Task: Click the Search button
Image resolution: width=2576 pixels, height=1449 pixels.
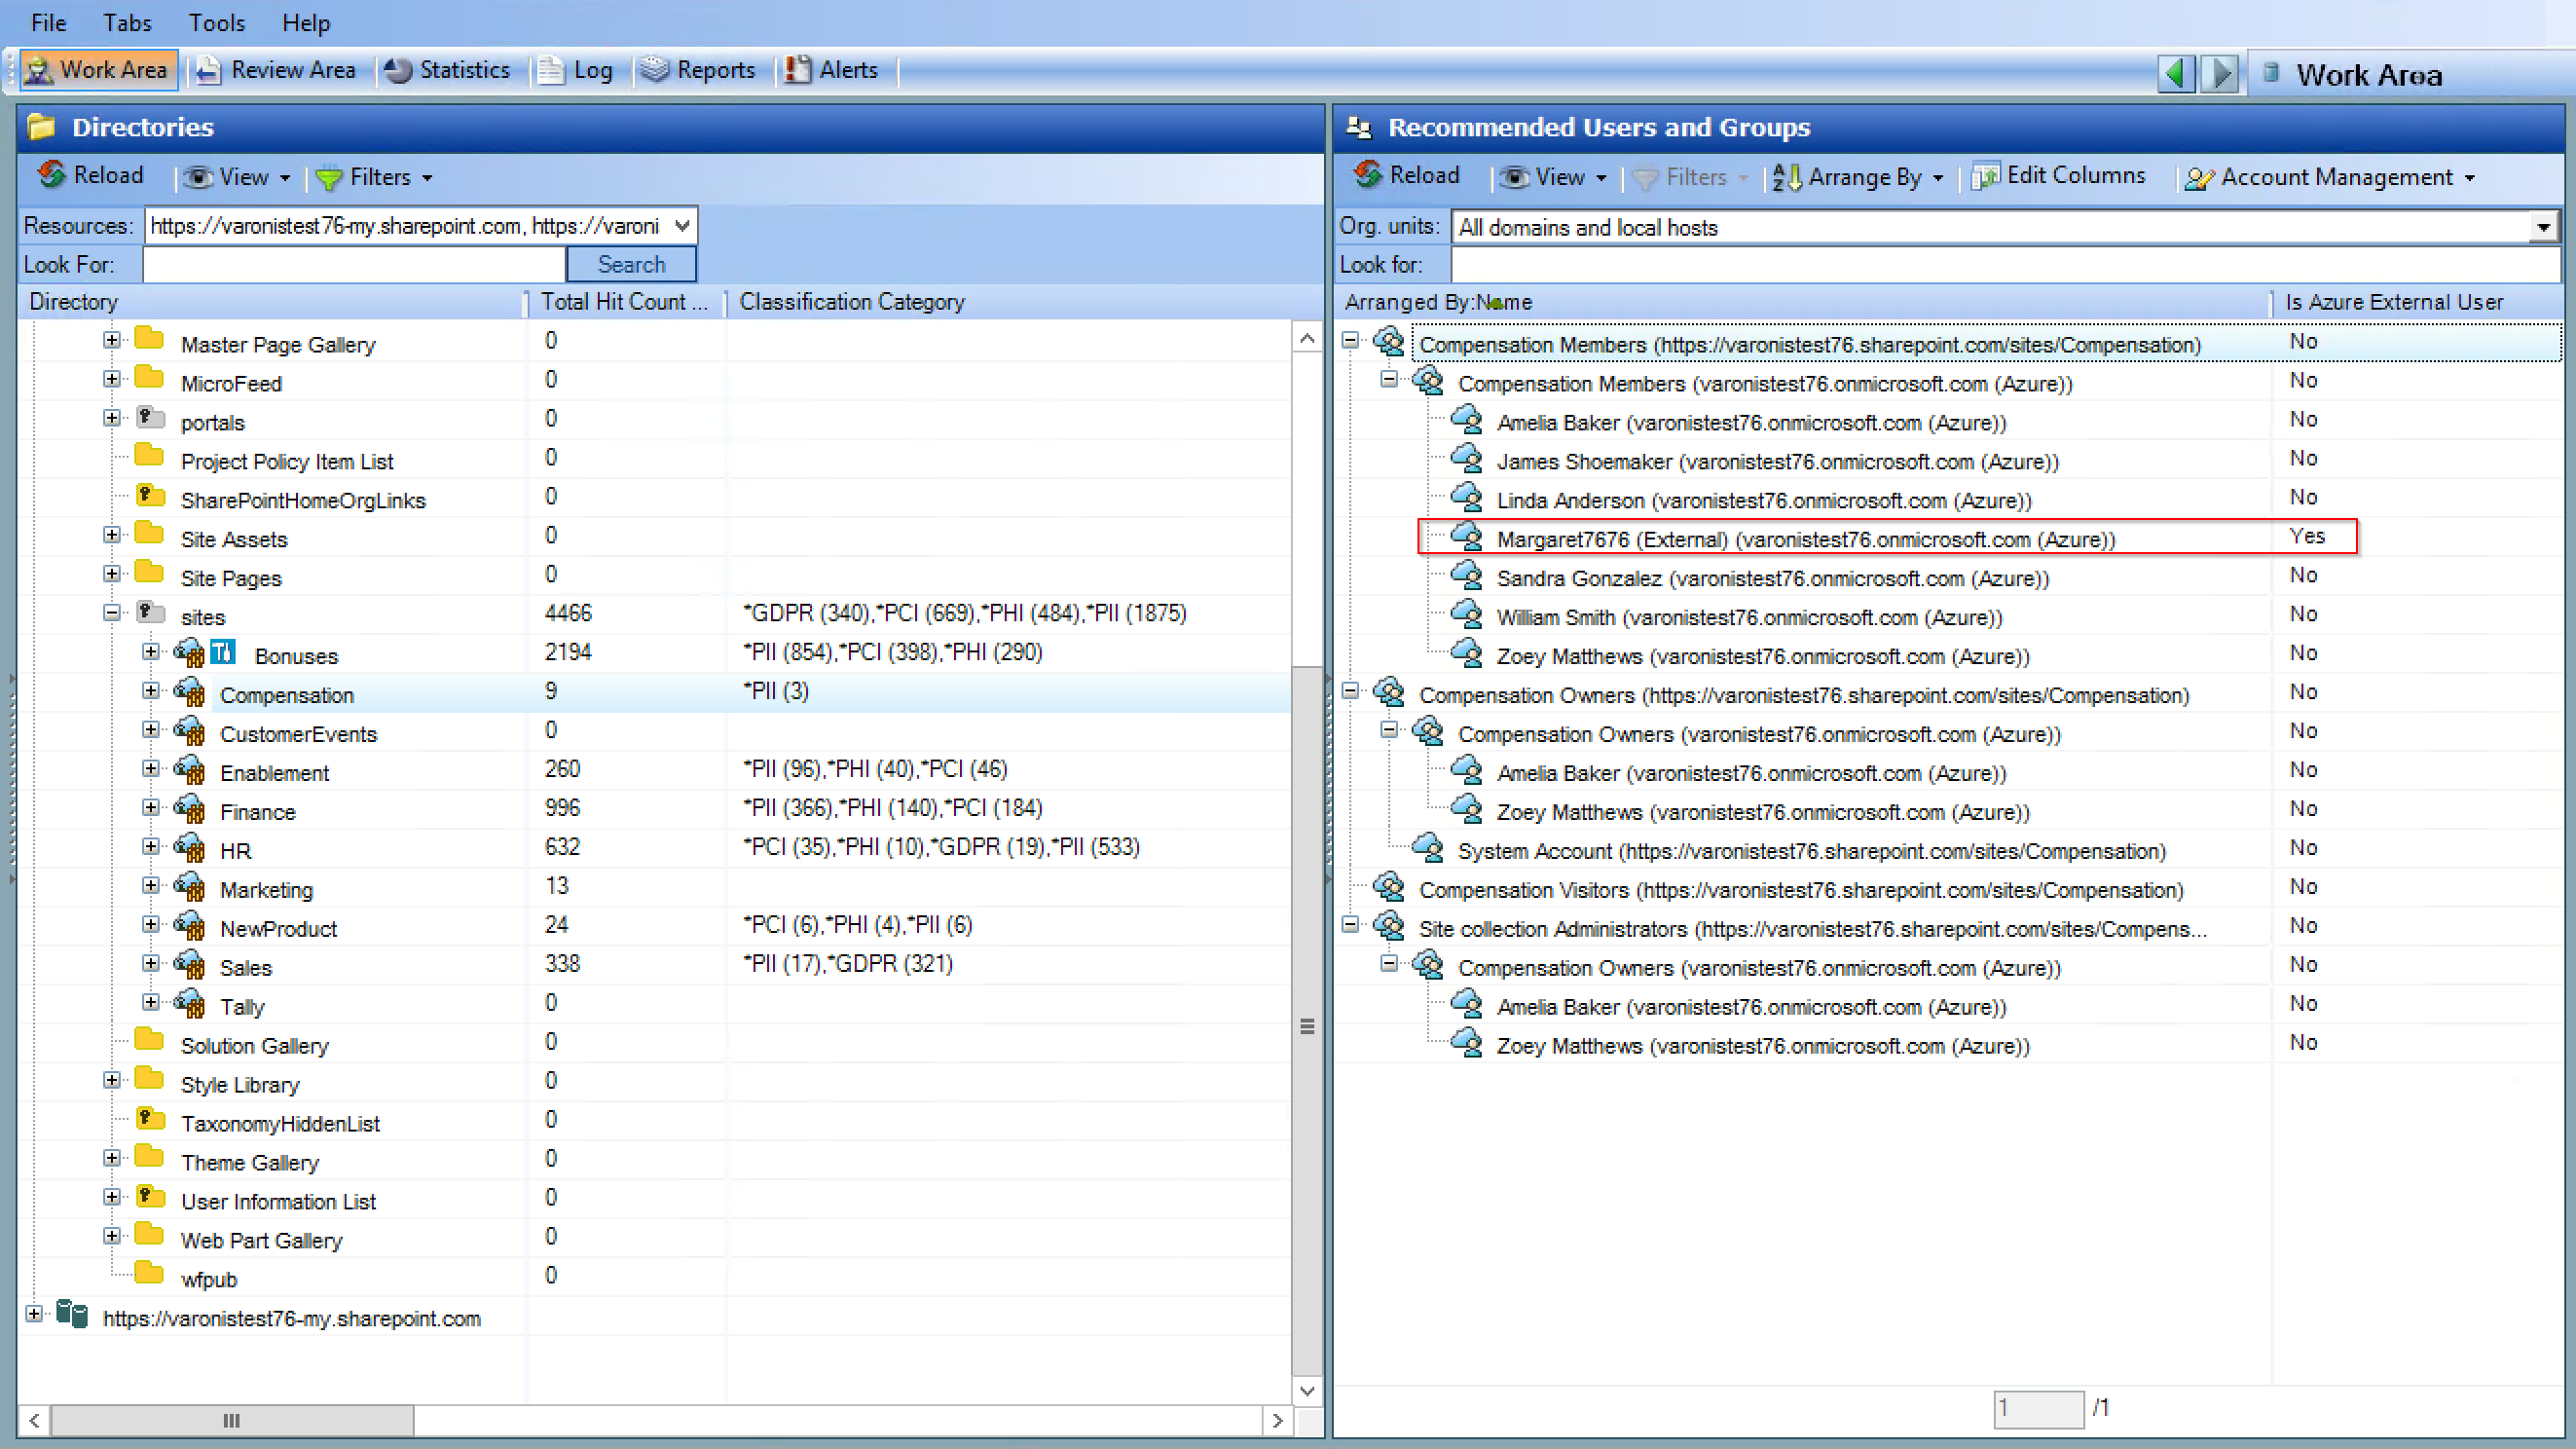Action: [631, 264]
